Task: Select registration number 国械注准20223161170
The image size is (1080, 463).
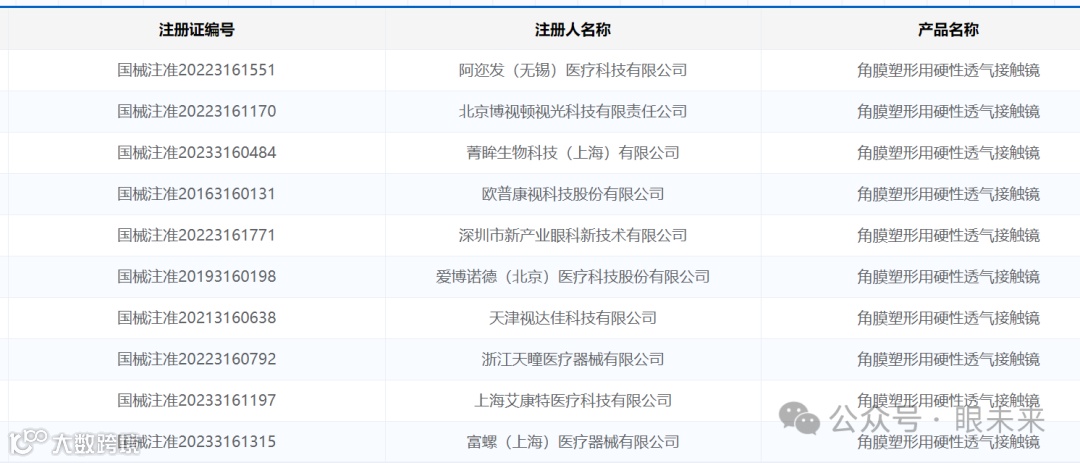Action: click(196, 112)
